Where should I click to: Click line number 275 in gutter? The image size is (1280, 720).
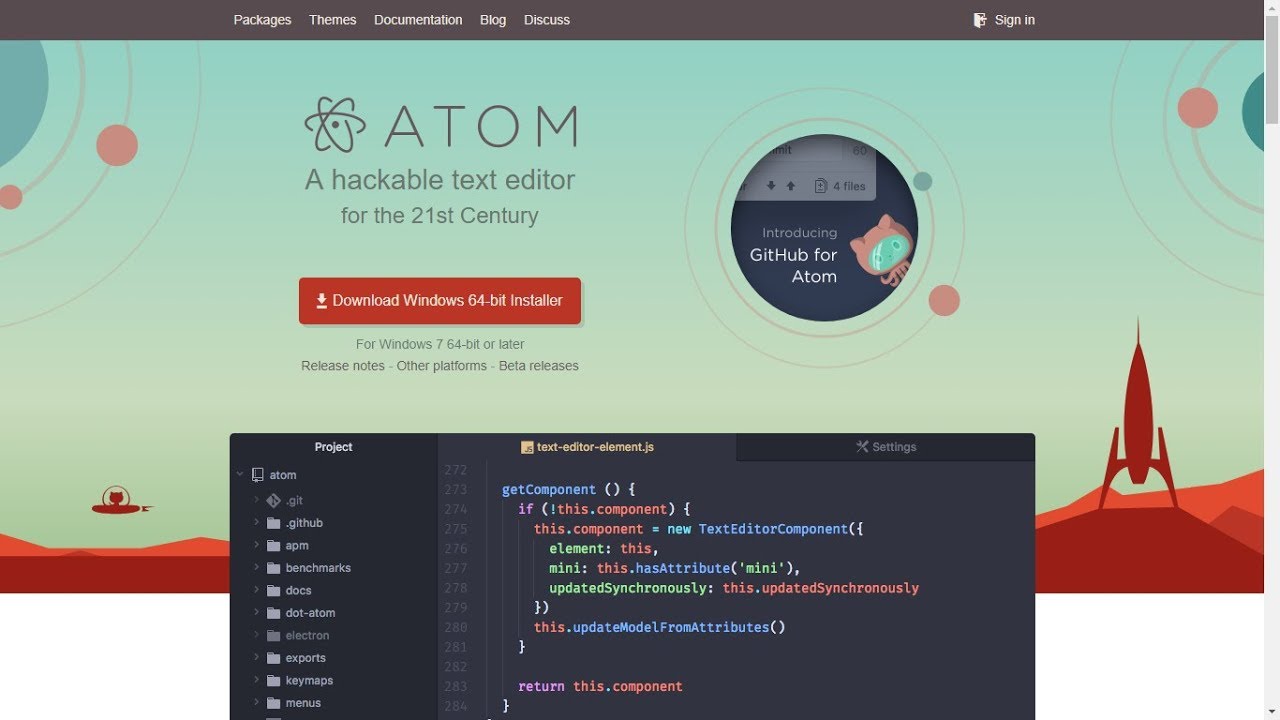click(456, 529)
